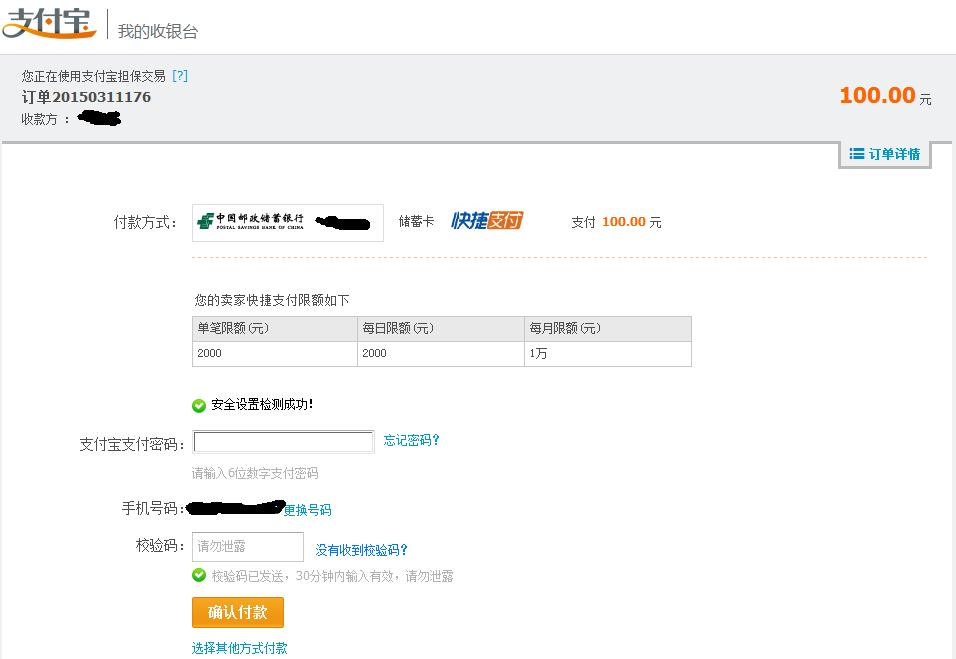Click the 支付 100.00 元 amount text
The height and width of the screenshot is (659, 956).
[616, 222]
